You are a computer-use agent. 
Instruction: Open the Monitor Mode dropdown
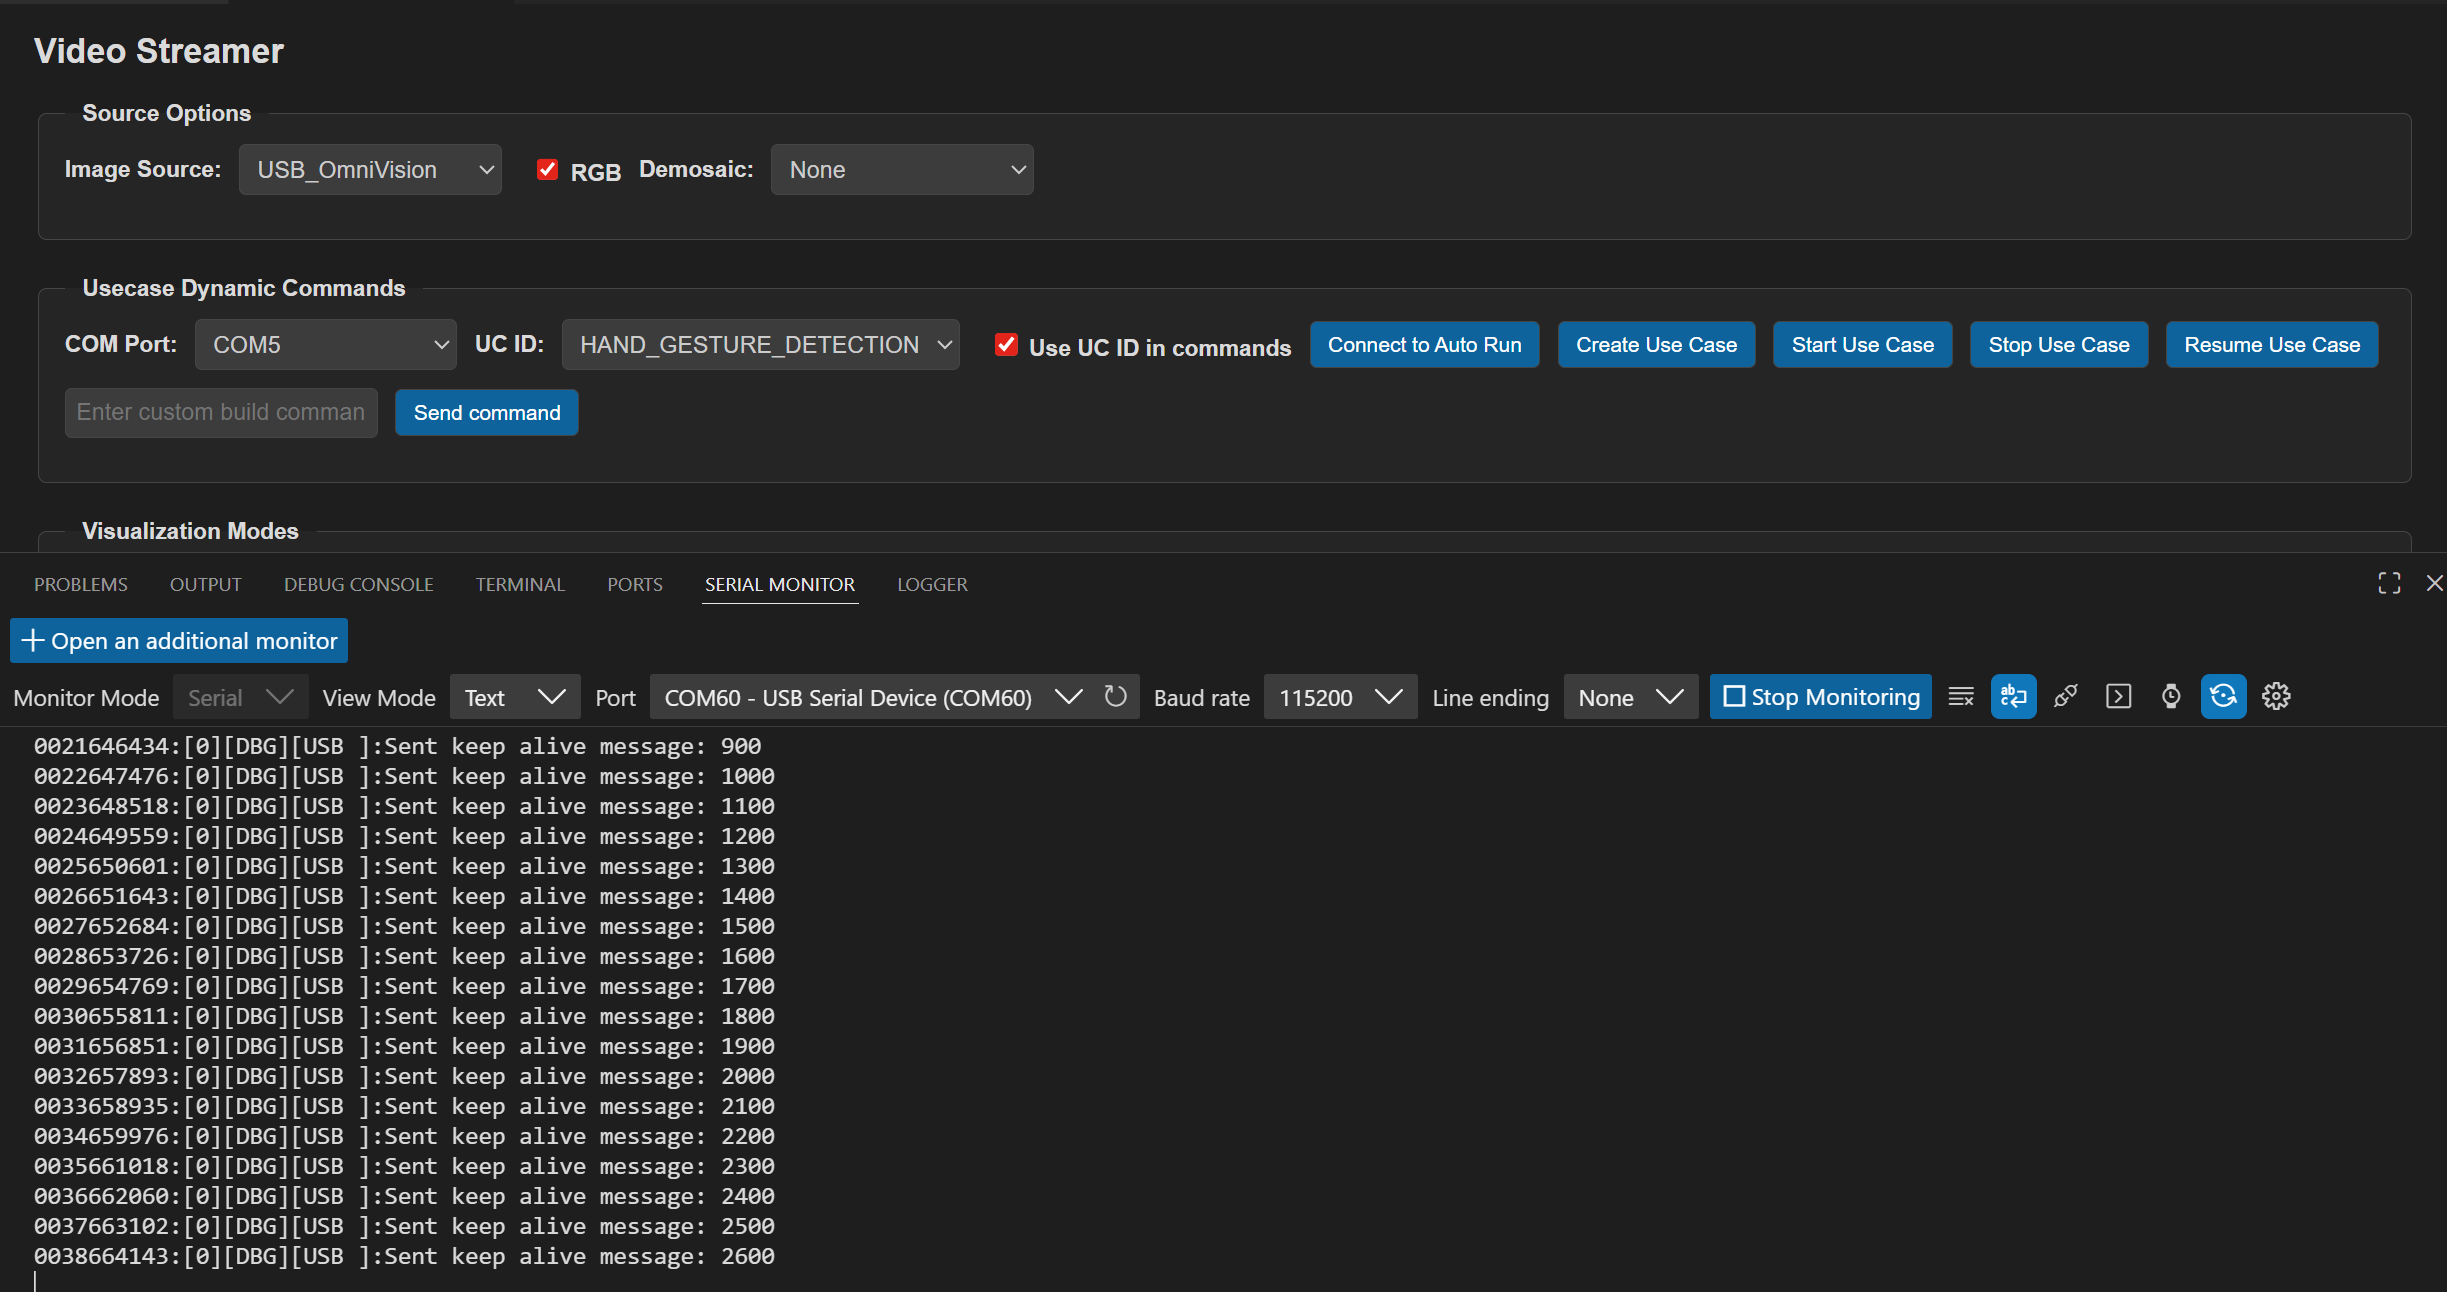(240, 697)
